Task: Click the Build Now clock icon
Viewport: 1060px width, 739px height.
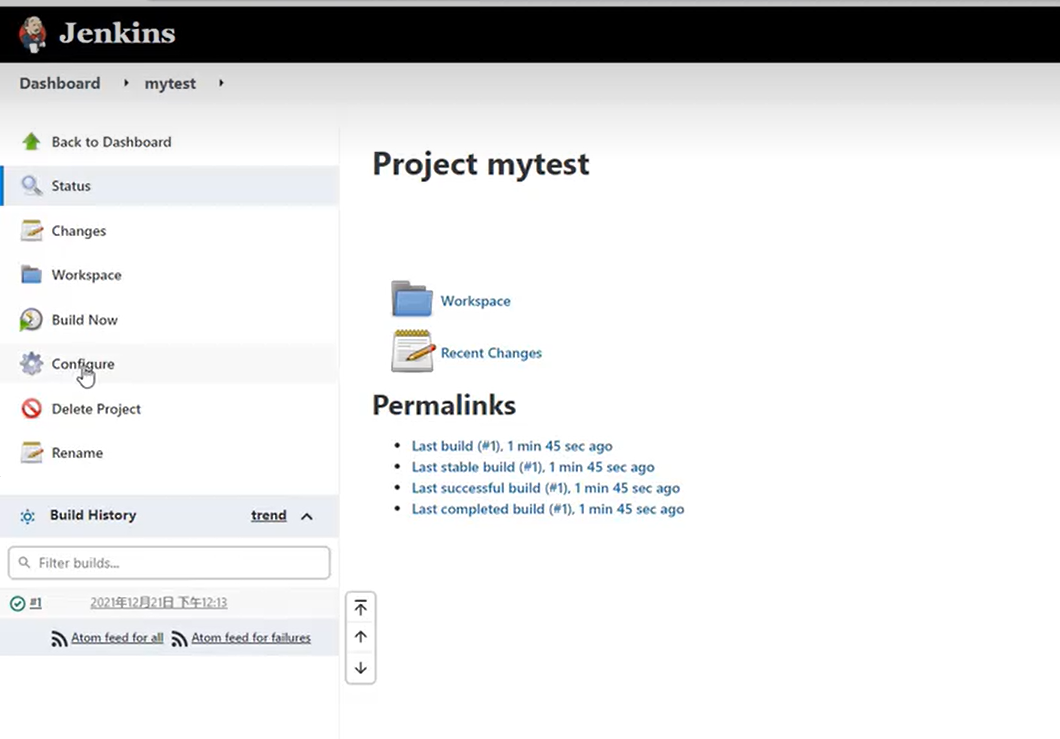Action: [x=32, y=320]
